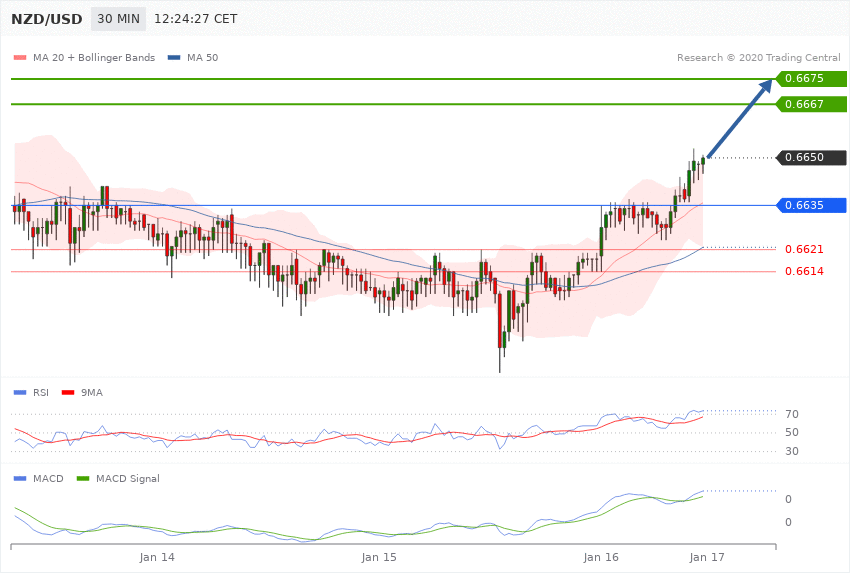Click the 0.6650 current price label
The height and width of the screenshot is (576, 850).
coord(812,158)
